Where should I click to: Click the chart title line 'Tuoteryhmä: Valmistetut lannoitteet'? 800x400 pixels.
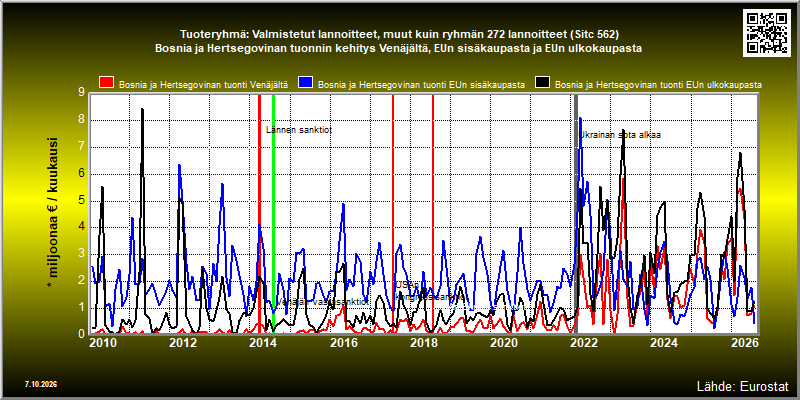[x=399, y=35]
